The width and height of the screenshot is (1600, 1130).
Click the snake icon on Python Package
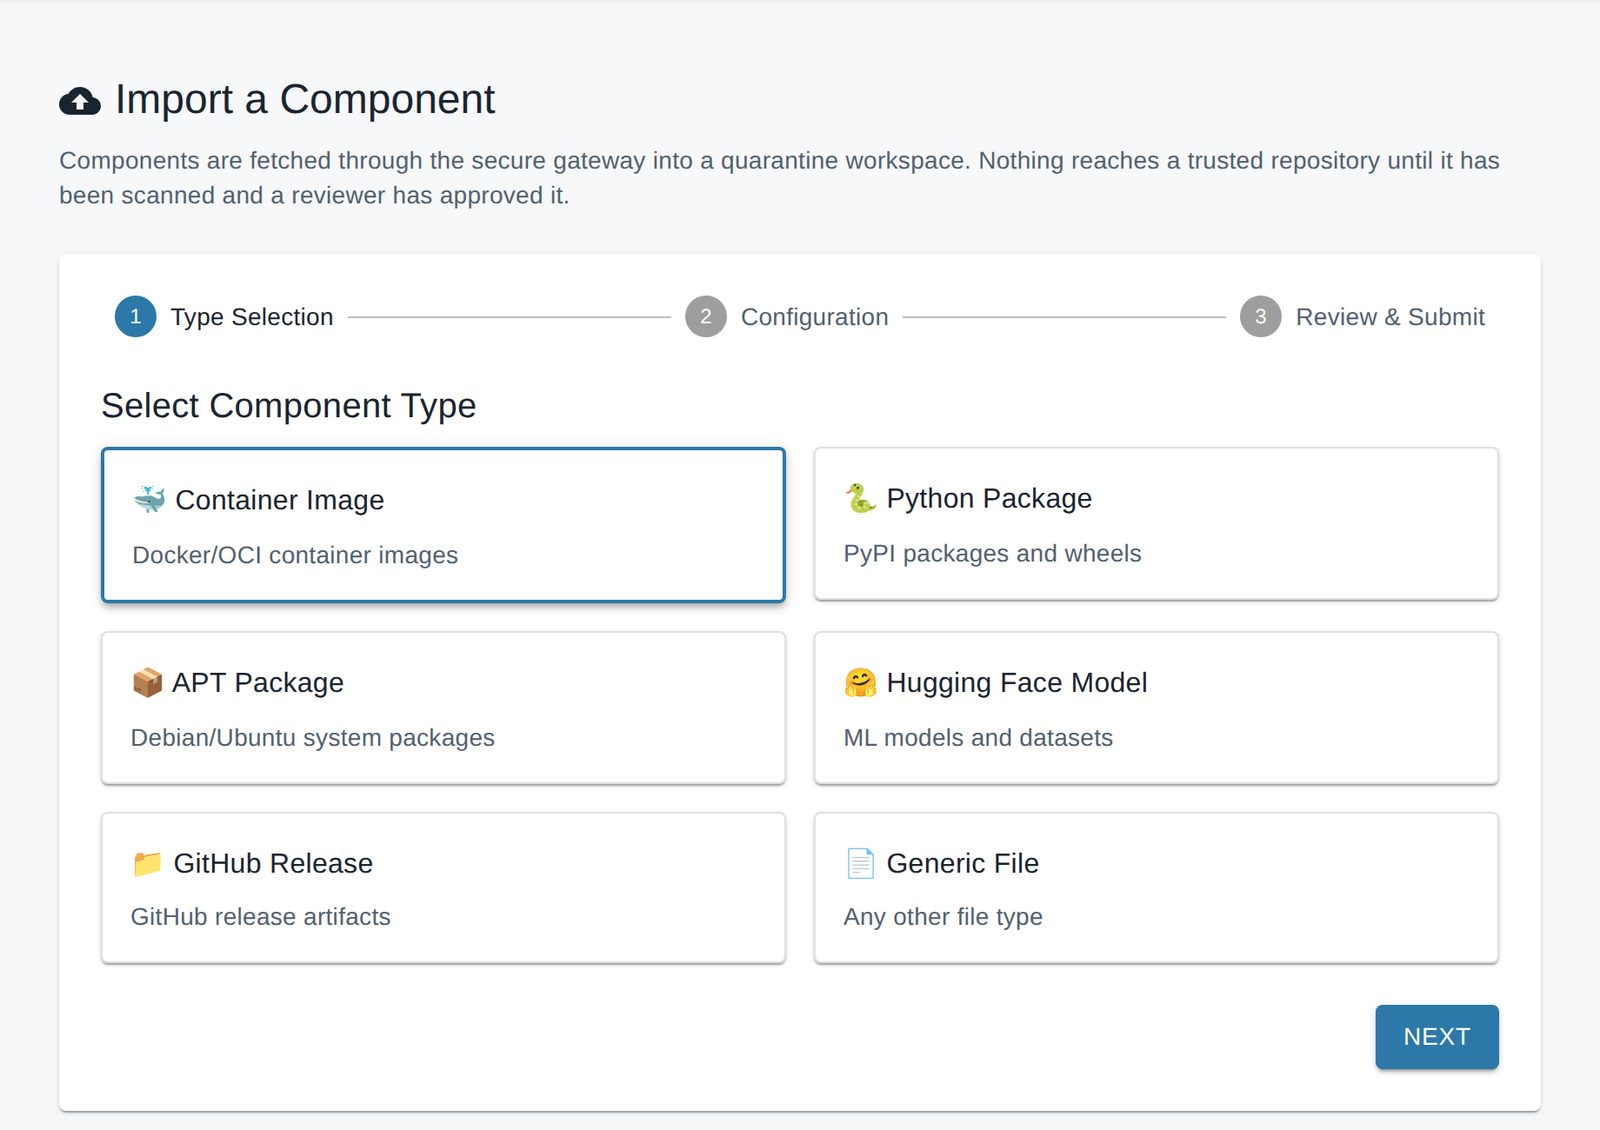(860, 498)
